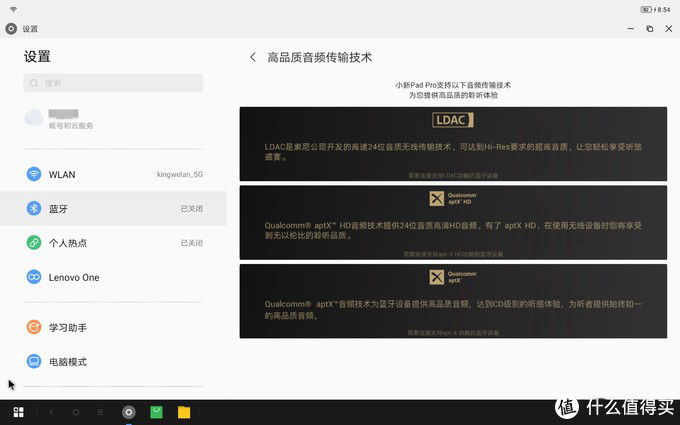Screen dimensions: 680x425
Task: Click the Lenovo One icon in the sidebar
Action: pos(34,277)
